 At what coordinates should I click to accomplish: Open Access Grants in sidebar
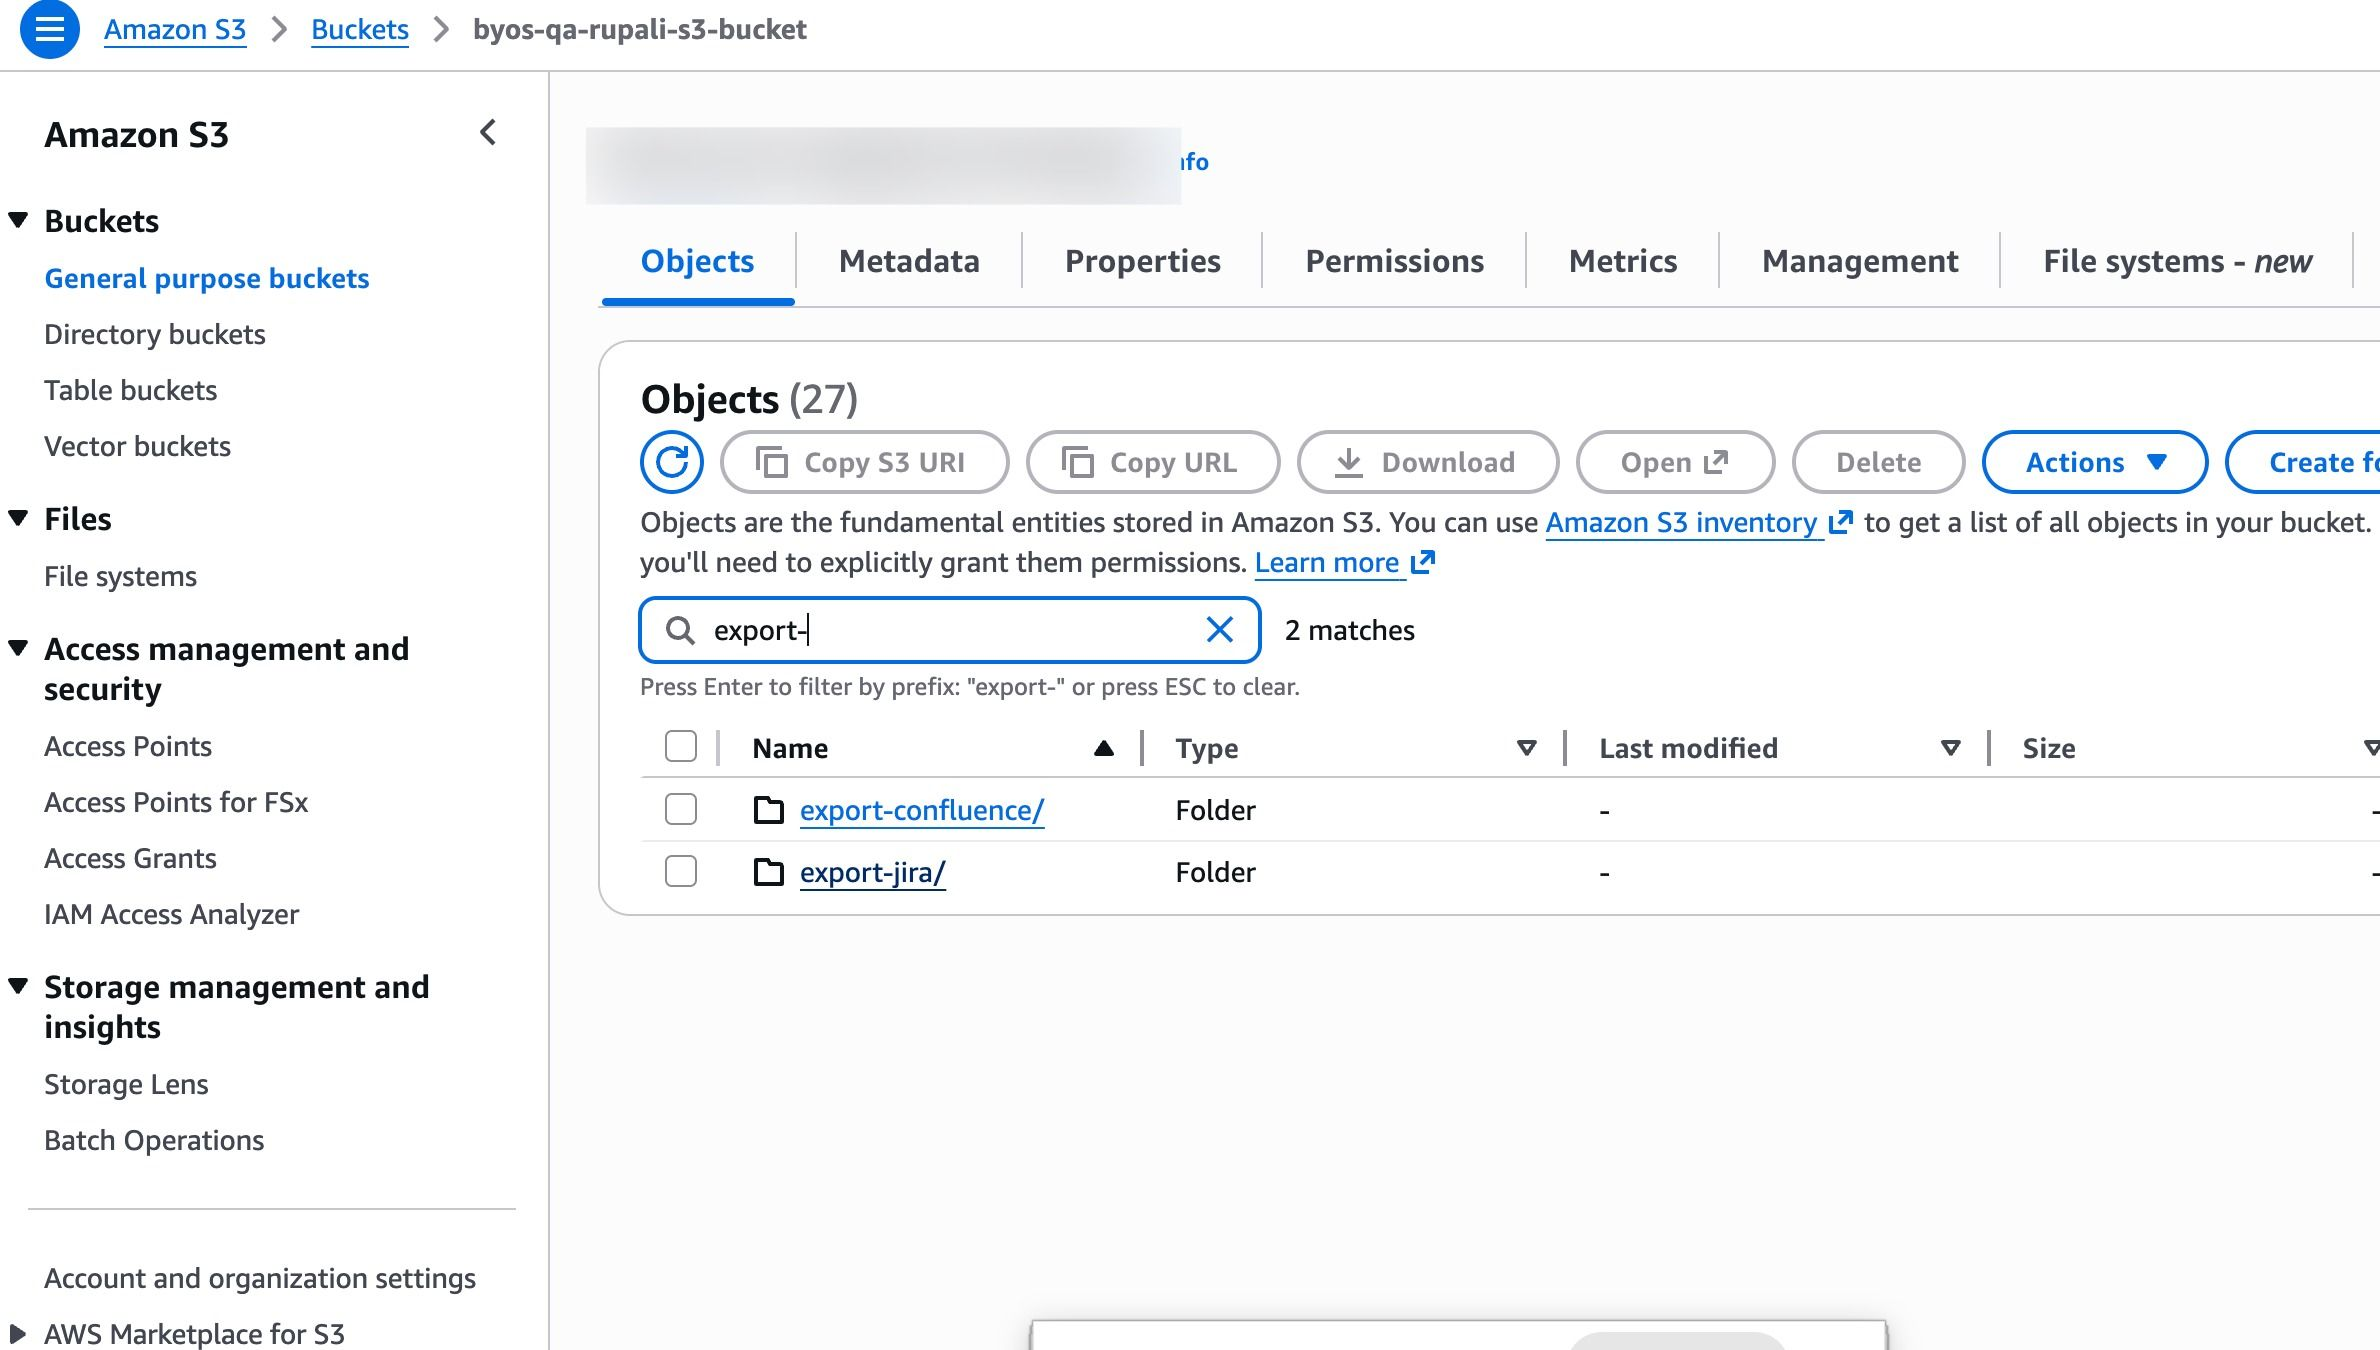pyautogui.click(x=130, y=858)
